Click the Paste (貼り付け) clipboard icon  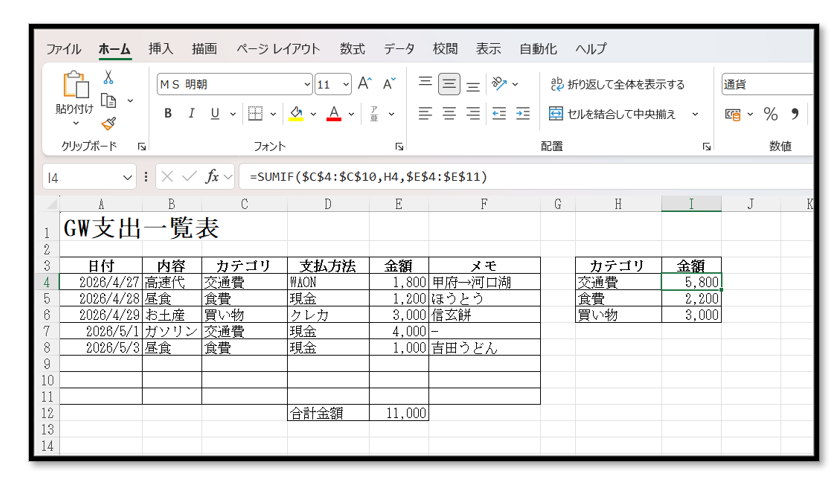[x=75, y=85]
